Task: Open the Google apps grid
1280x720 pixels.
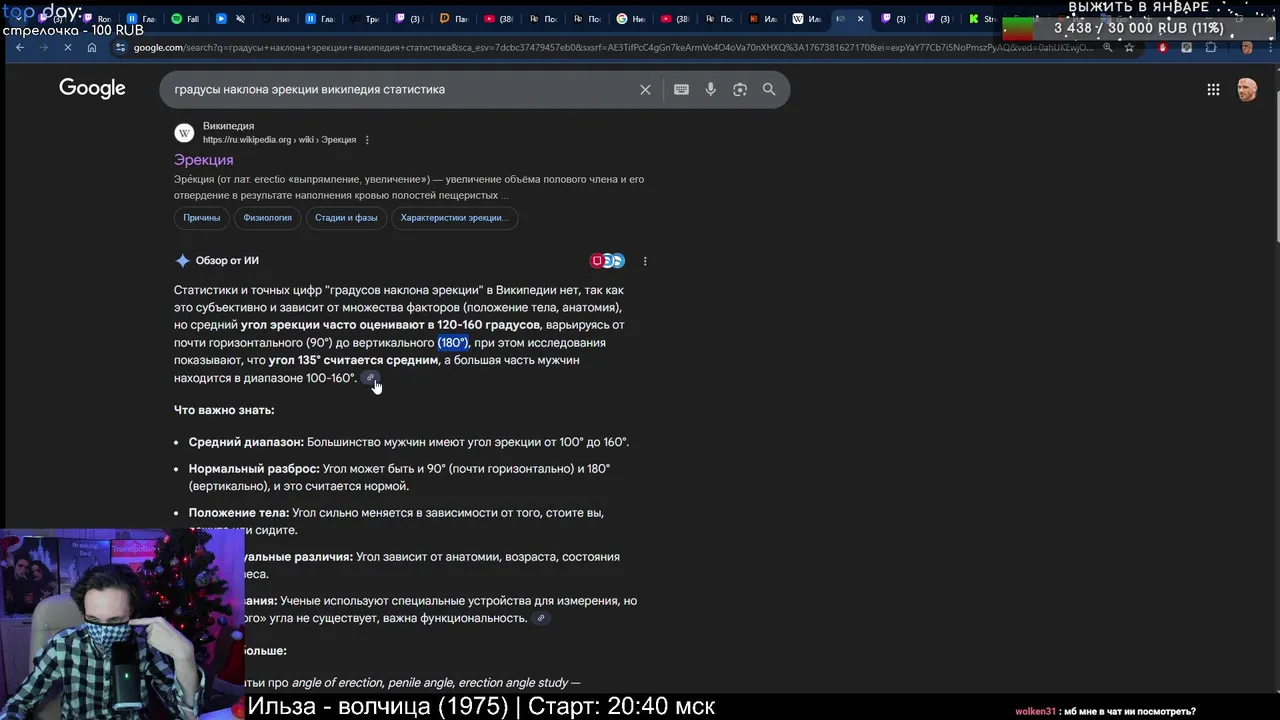Action: pyautogui.click(x=1213, y=90)
